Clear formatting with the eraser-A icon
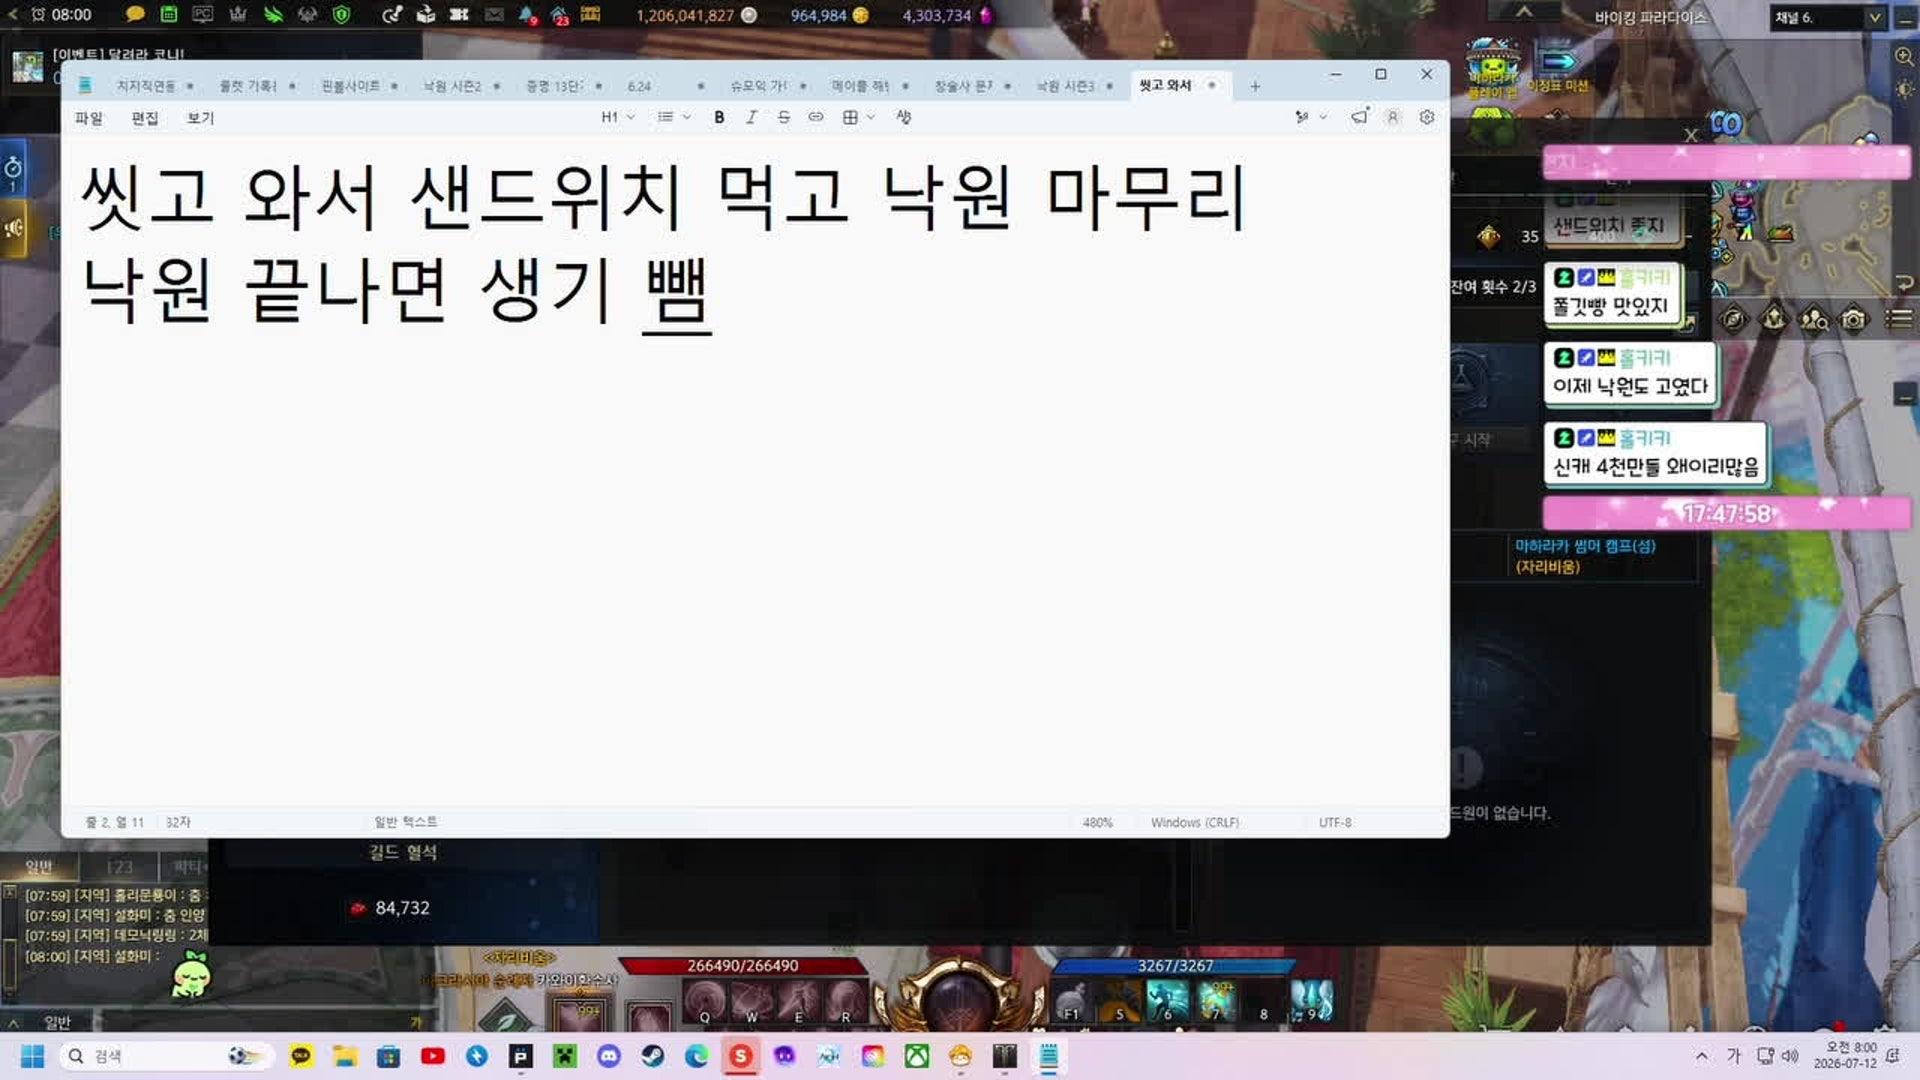1920x1080 pixels. click(904, 117)
